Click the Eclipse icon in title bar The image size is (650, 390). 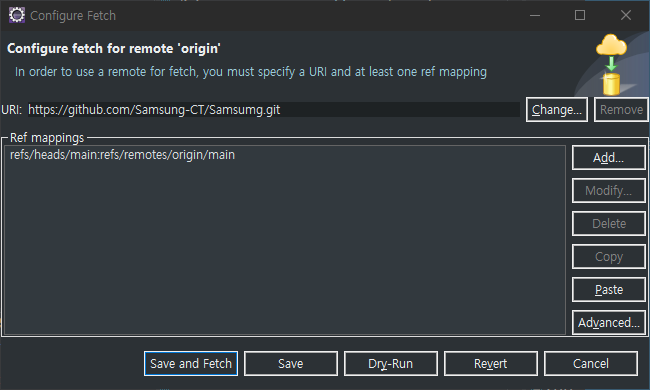pyautogui.click(x=17, y=15)
